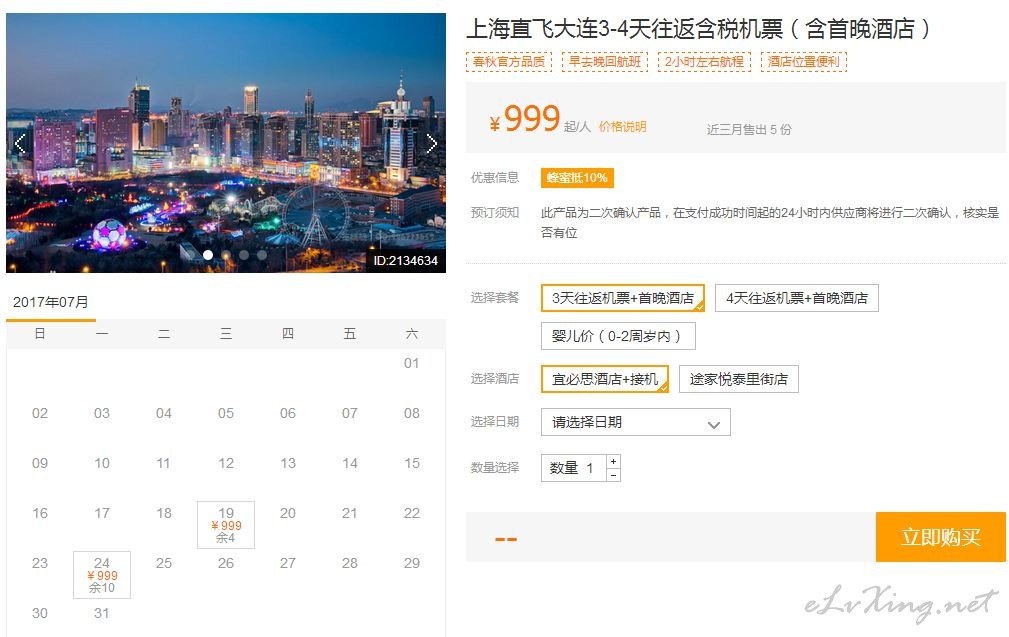
Task: Pick July 19 priced ¥999
Action: point(226,524)
